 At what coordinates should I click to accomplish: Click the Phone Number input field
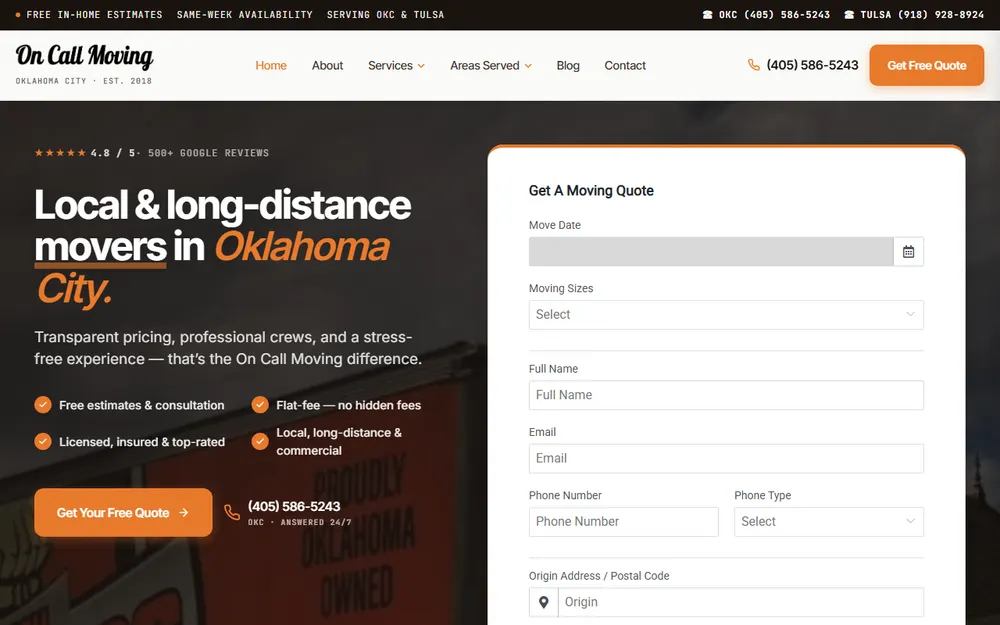(x=623, y=522)
